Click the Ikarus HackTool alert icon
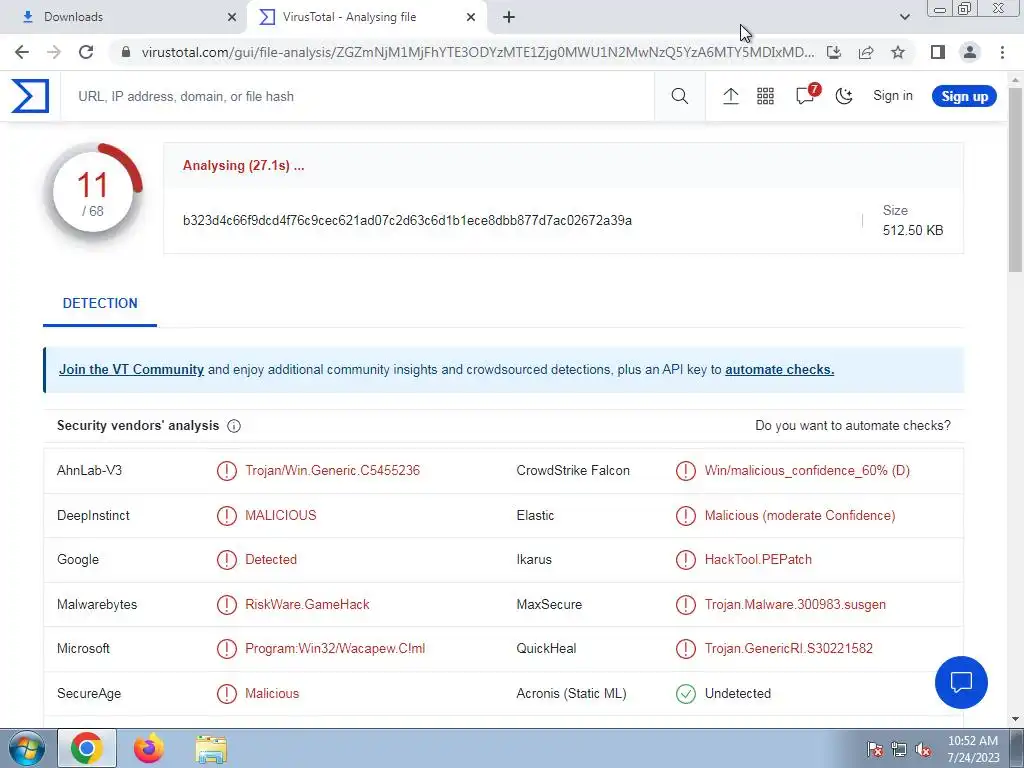Screen dimensions: 1024x768 (x=686, y=560)
